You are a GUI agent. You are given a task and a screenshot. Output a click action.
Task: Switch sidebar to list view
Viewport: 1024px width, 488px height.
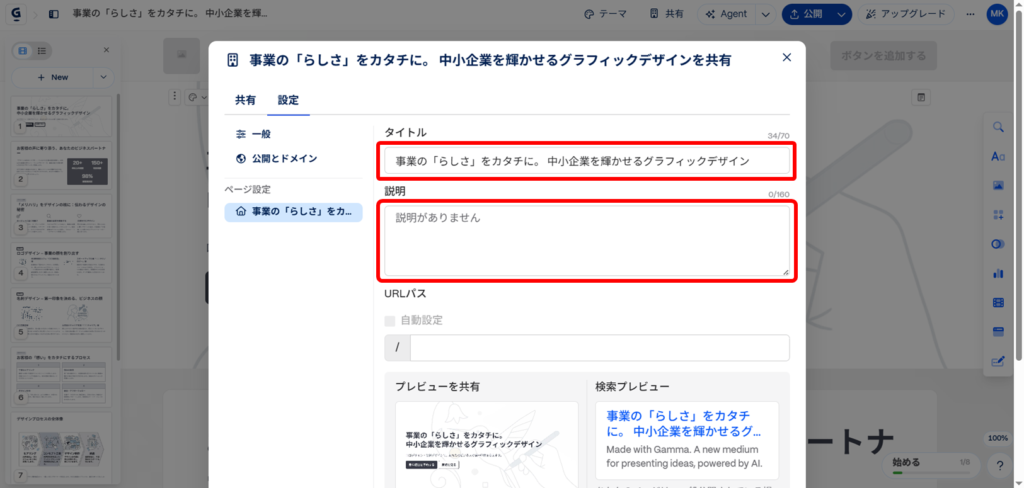pyautogui.click(x=42, y=50)
